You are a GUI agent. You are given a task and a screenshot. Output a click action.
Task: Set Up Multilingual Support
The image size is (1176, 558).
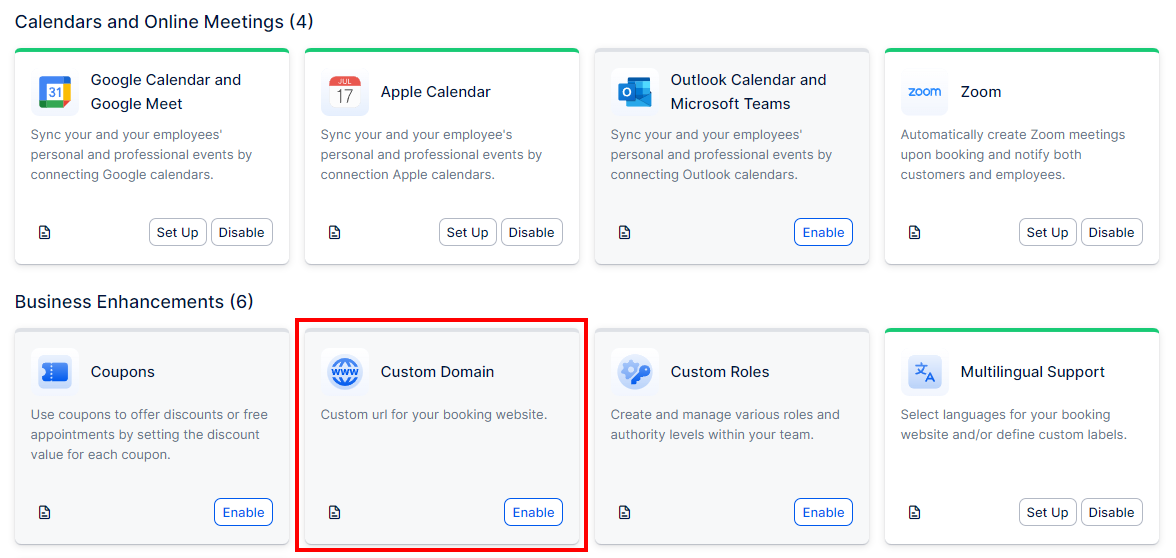point(1047,512)
